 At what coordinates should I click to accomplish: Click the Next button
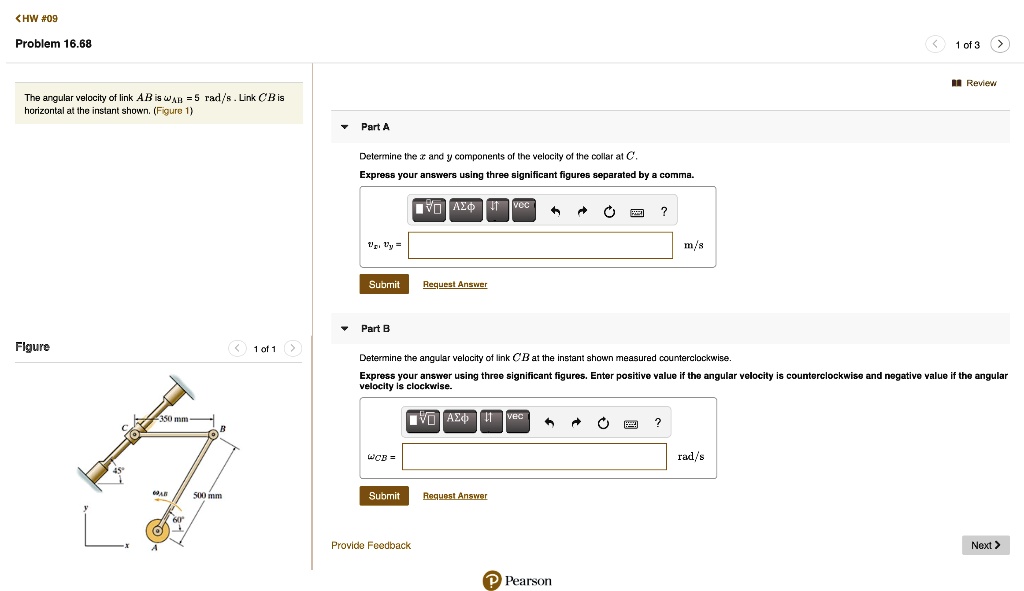click(985, 545)
